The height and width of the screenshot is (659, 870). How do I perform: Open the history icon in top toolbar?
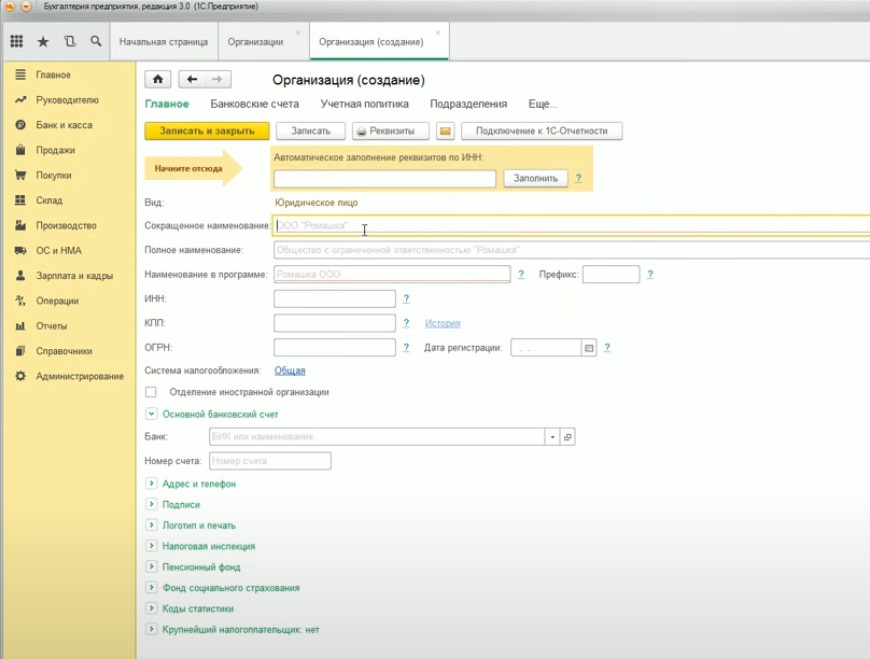[69, 42]
